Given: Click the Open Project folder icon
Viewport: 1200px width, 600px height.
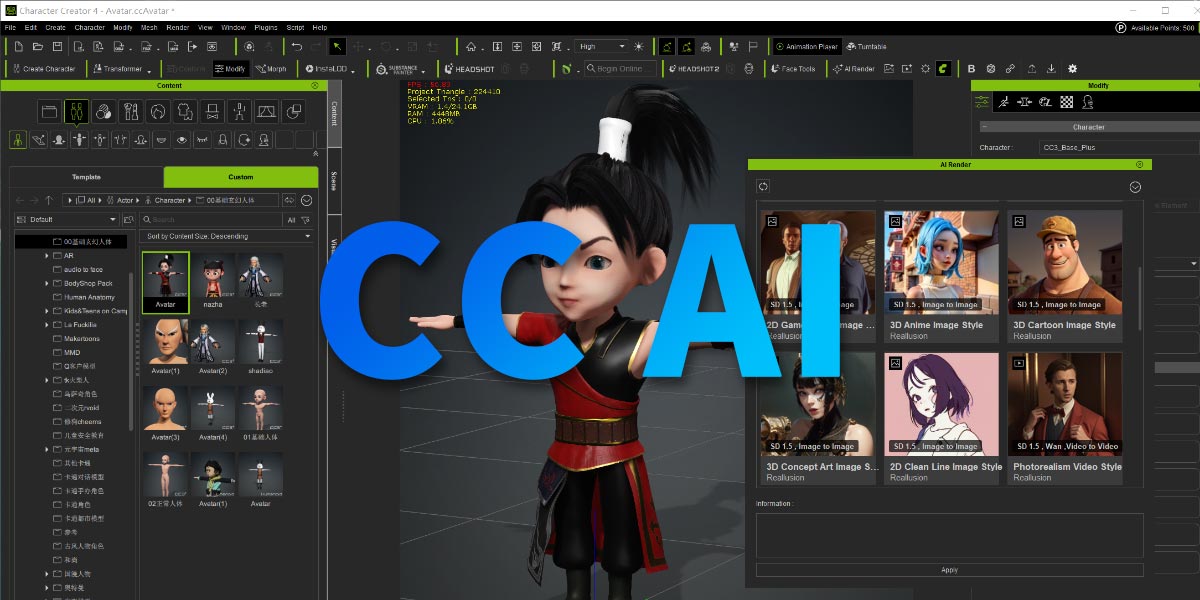Looking at the screenshot, I should coord(38,46).
